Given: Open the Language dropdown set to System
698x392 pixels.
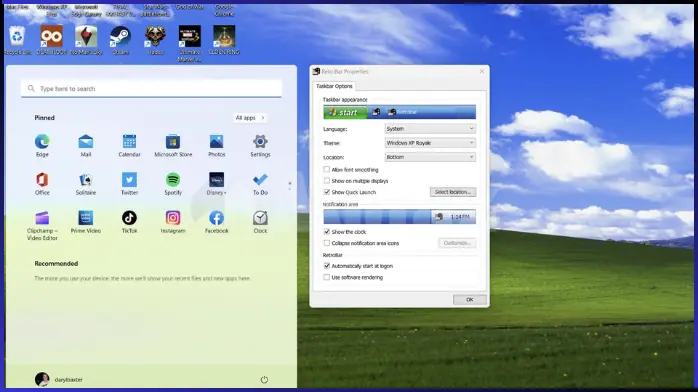Looking at the screenshot, I should [430, 129].
